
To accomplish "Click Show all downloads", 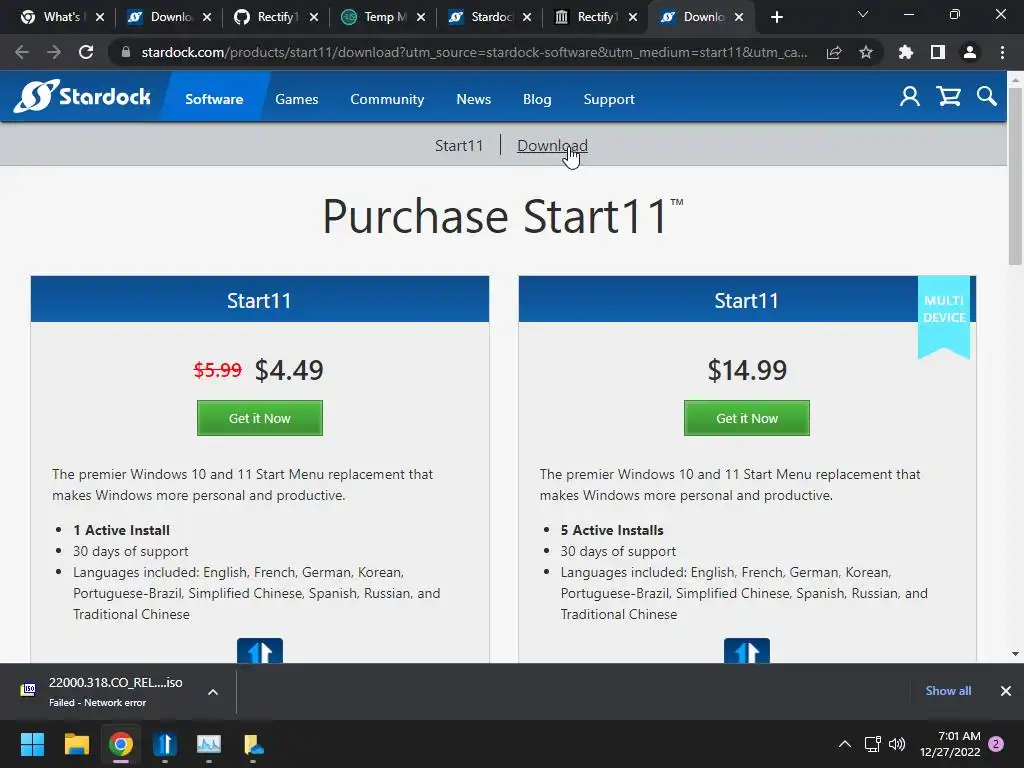I will coord(948,690).
